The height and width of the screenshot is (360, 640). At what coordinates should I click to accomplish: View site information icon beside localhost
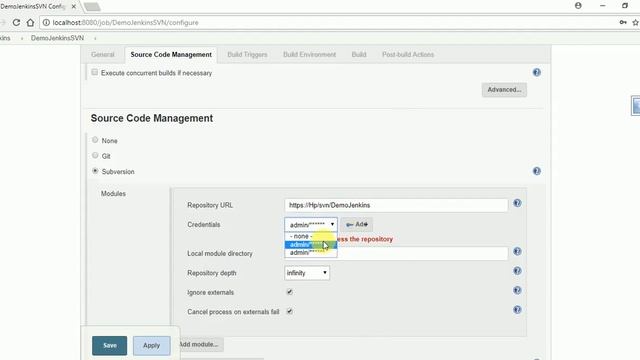(x=46, y=22)
